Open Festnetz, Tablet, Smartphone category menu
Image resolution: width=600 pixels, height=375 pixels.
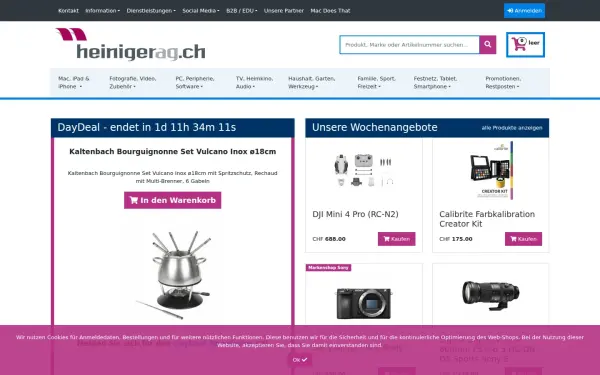click(435, 82)
